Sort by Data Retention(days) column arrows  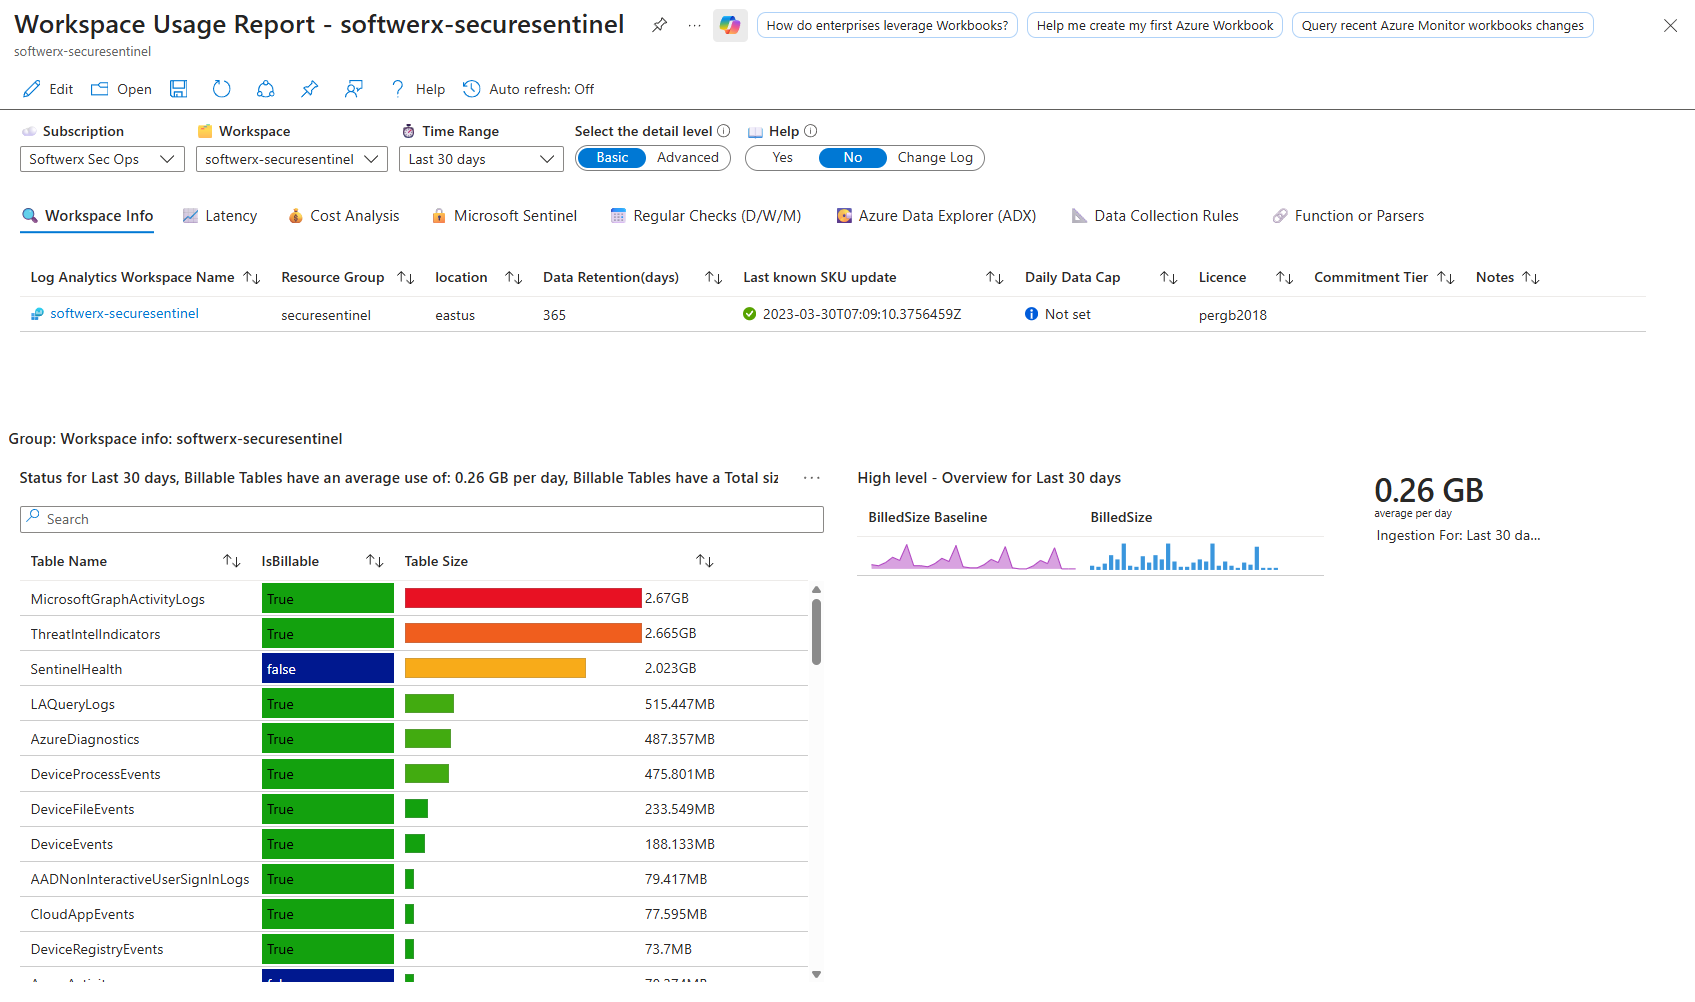tap(714, 278)
